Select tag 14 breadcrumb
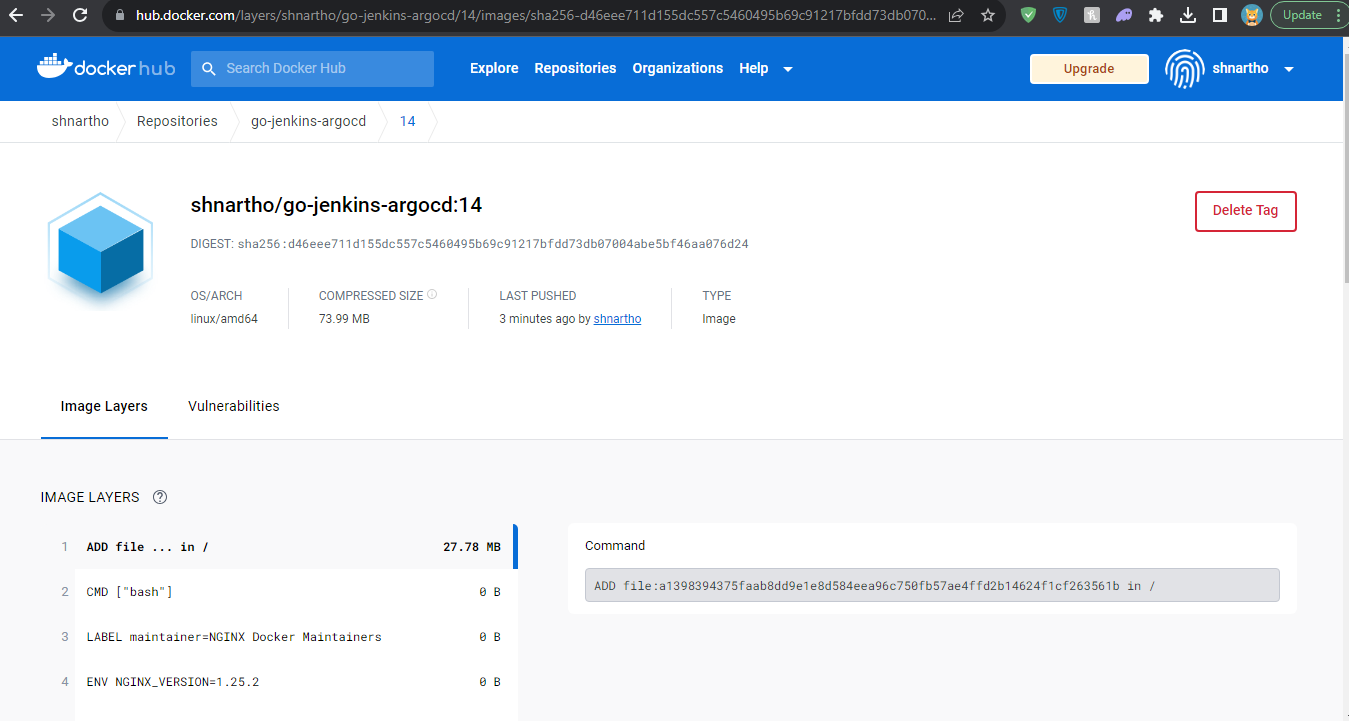The width and height of the screenshot is (1349, 721). (x=407, y=121)
